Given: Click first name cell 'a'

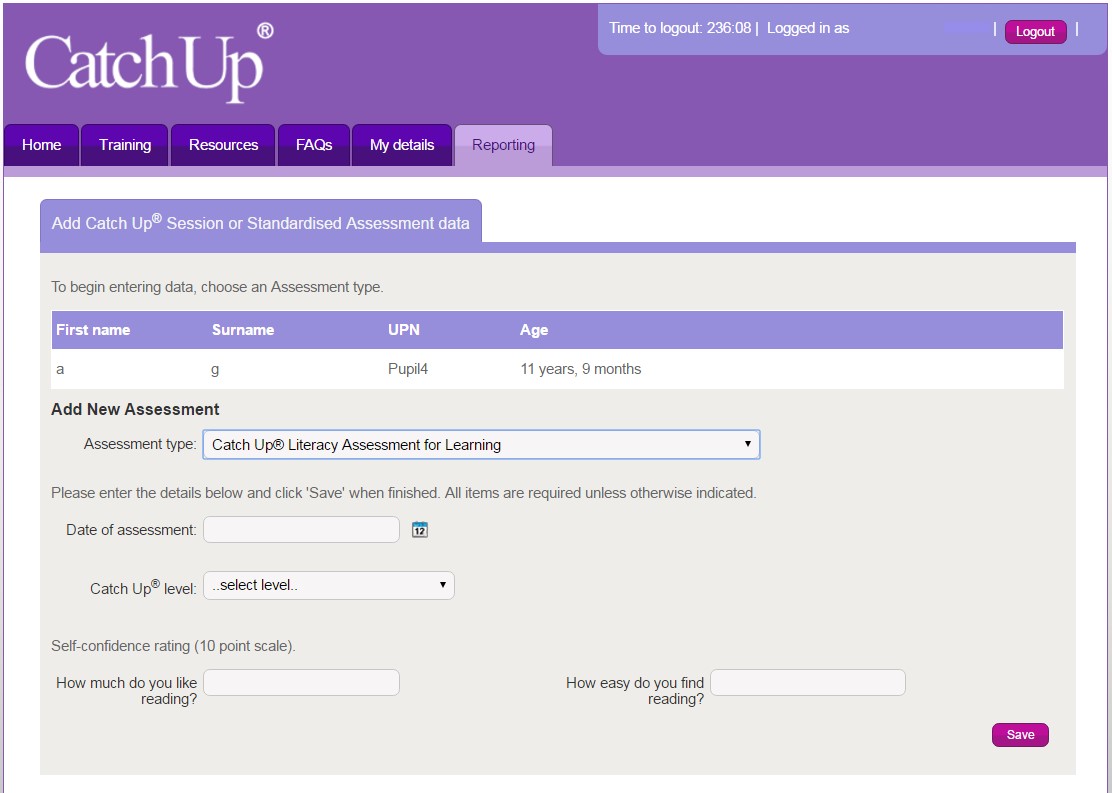Looking at the screenshot, I should [60, 370].
